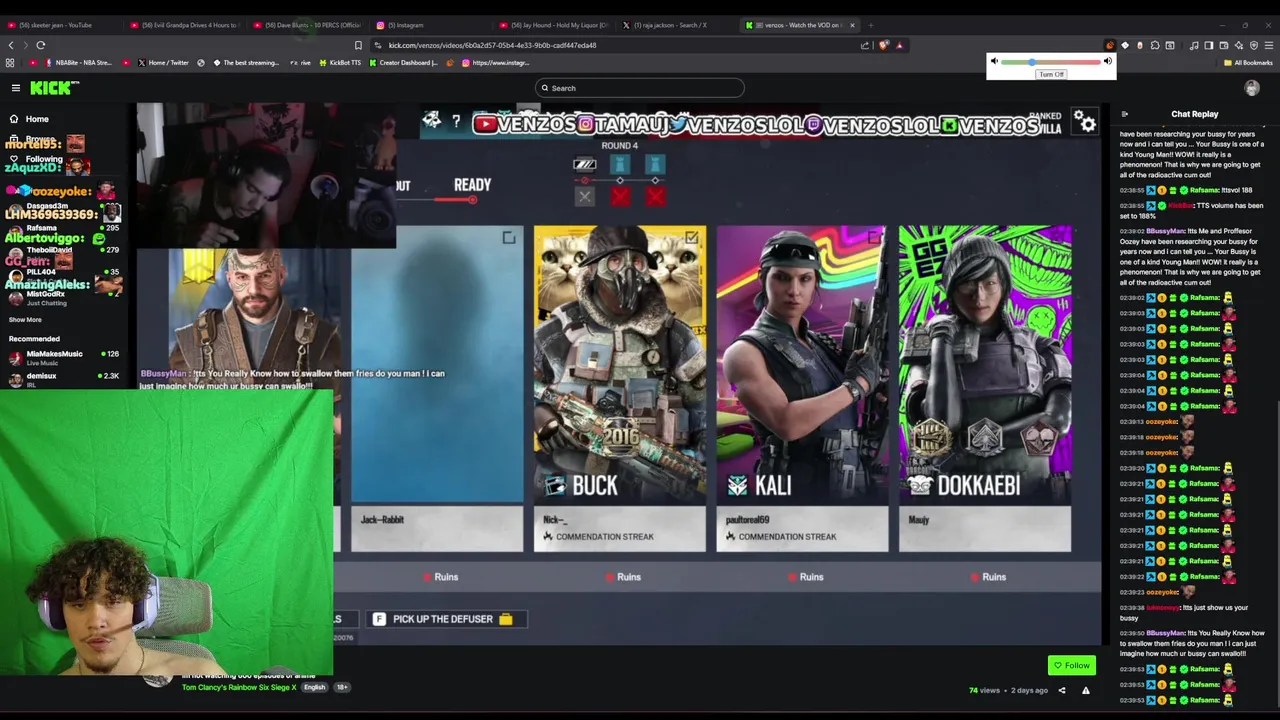Click the Brave Rewards triangle icon
The width and height of the screenshot is (1280, 720).
tap(899, 45)
